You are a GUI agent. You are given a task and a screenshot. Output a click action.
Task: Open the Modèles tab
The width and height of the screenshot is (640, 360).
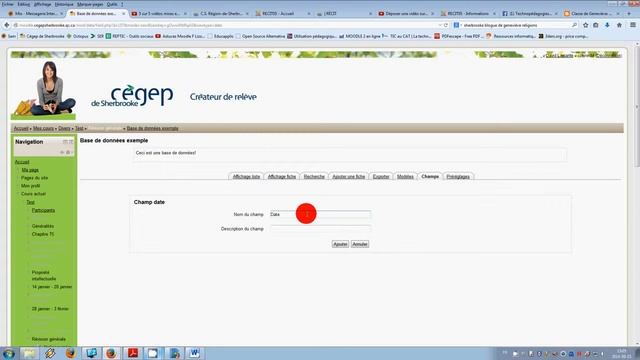coord(405,177)
